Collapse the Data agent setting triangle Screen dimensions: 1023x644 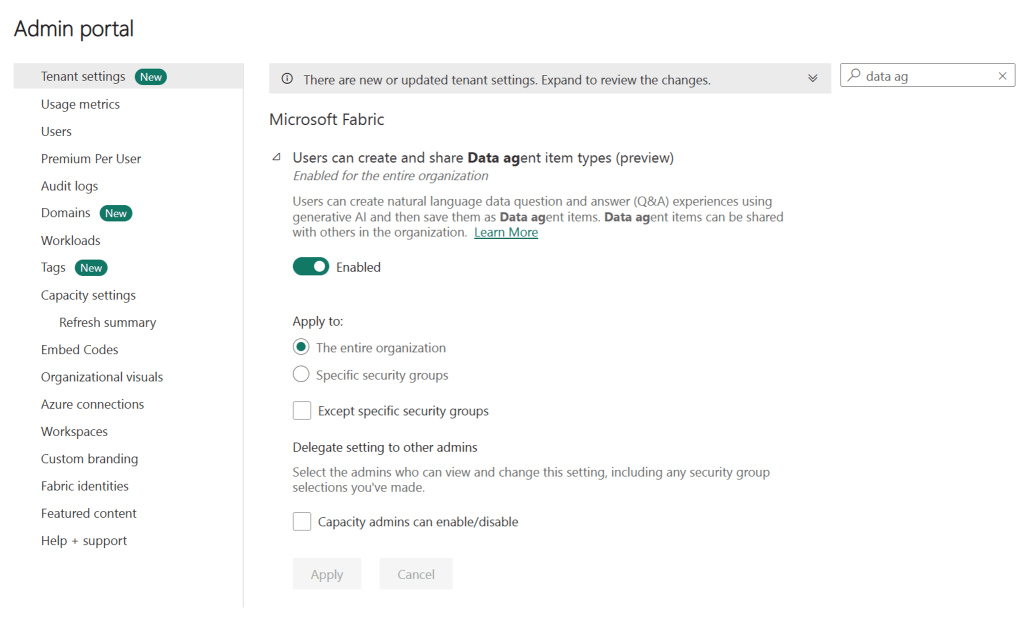(x=277, y=157)
